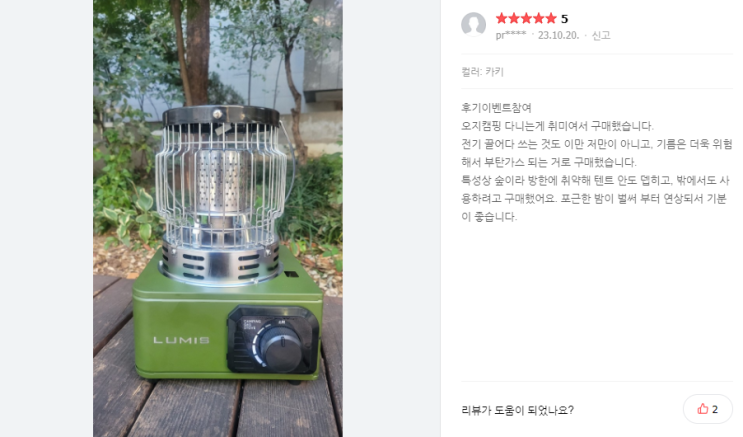Click the rating score number 5
743x437 pixels.
click(x=564, y=19)
